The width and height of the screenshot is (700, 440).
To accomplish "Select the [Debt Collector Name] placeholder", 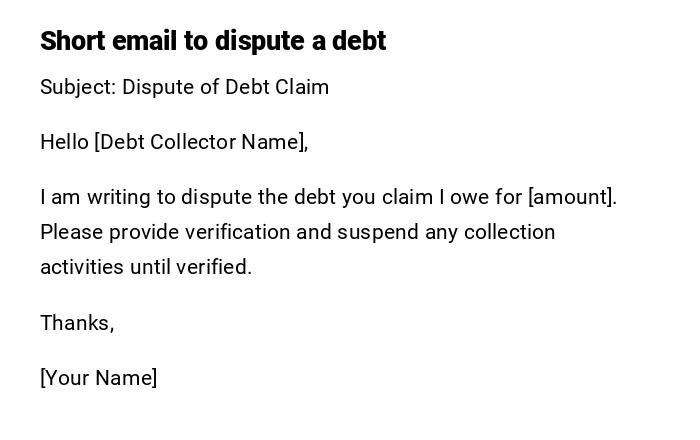I will click(x=201, y=142).
